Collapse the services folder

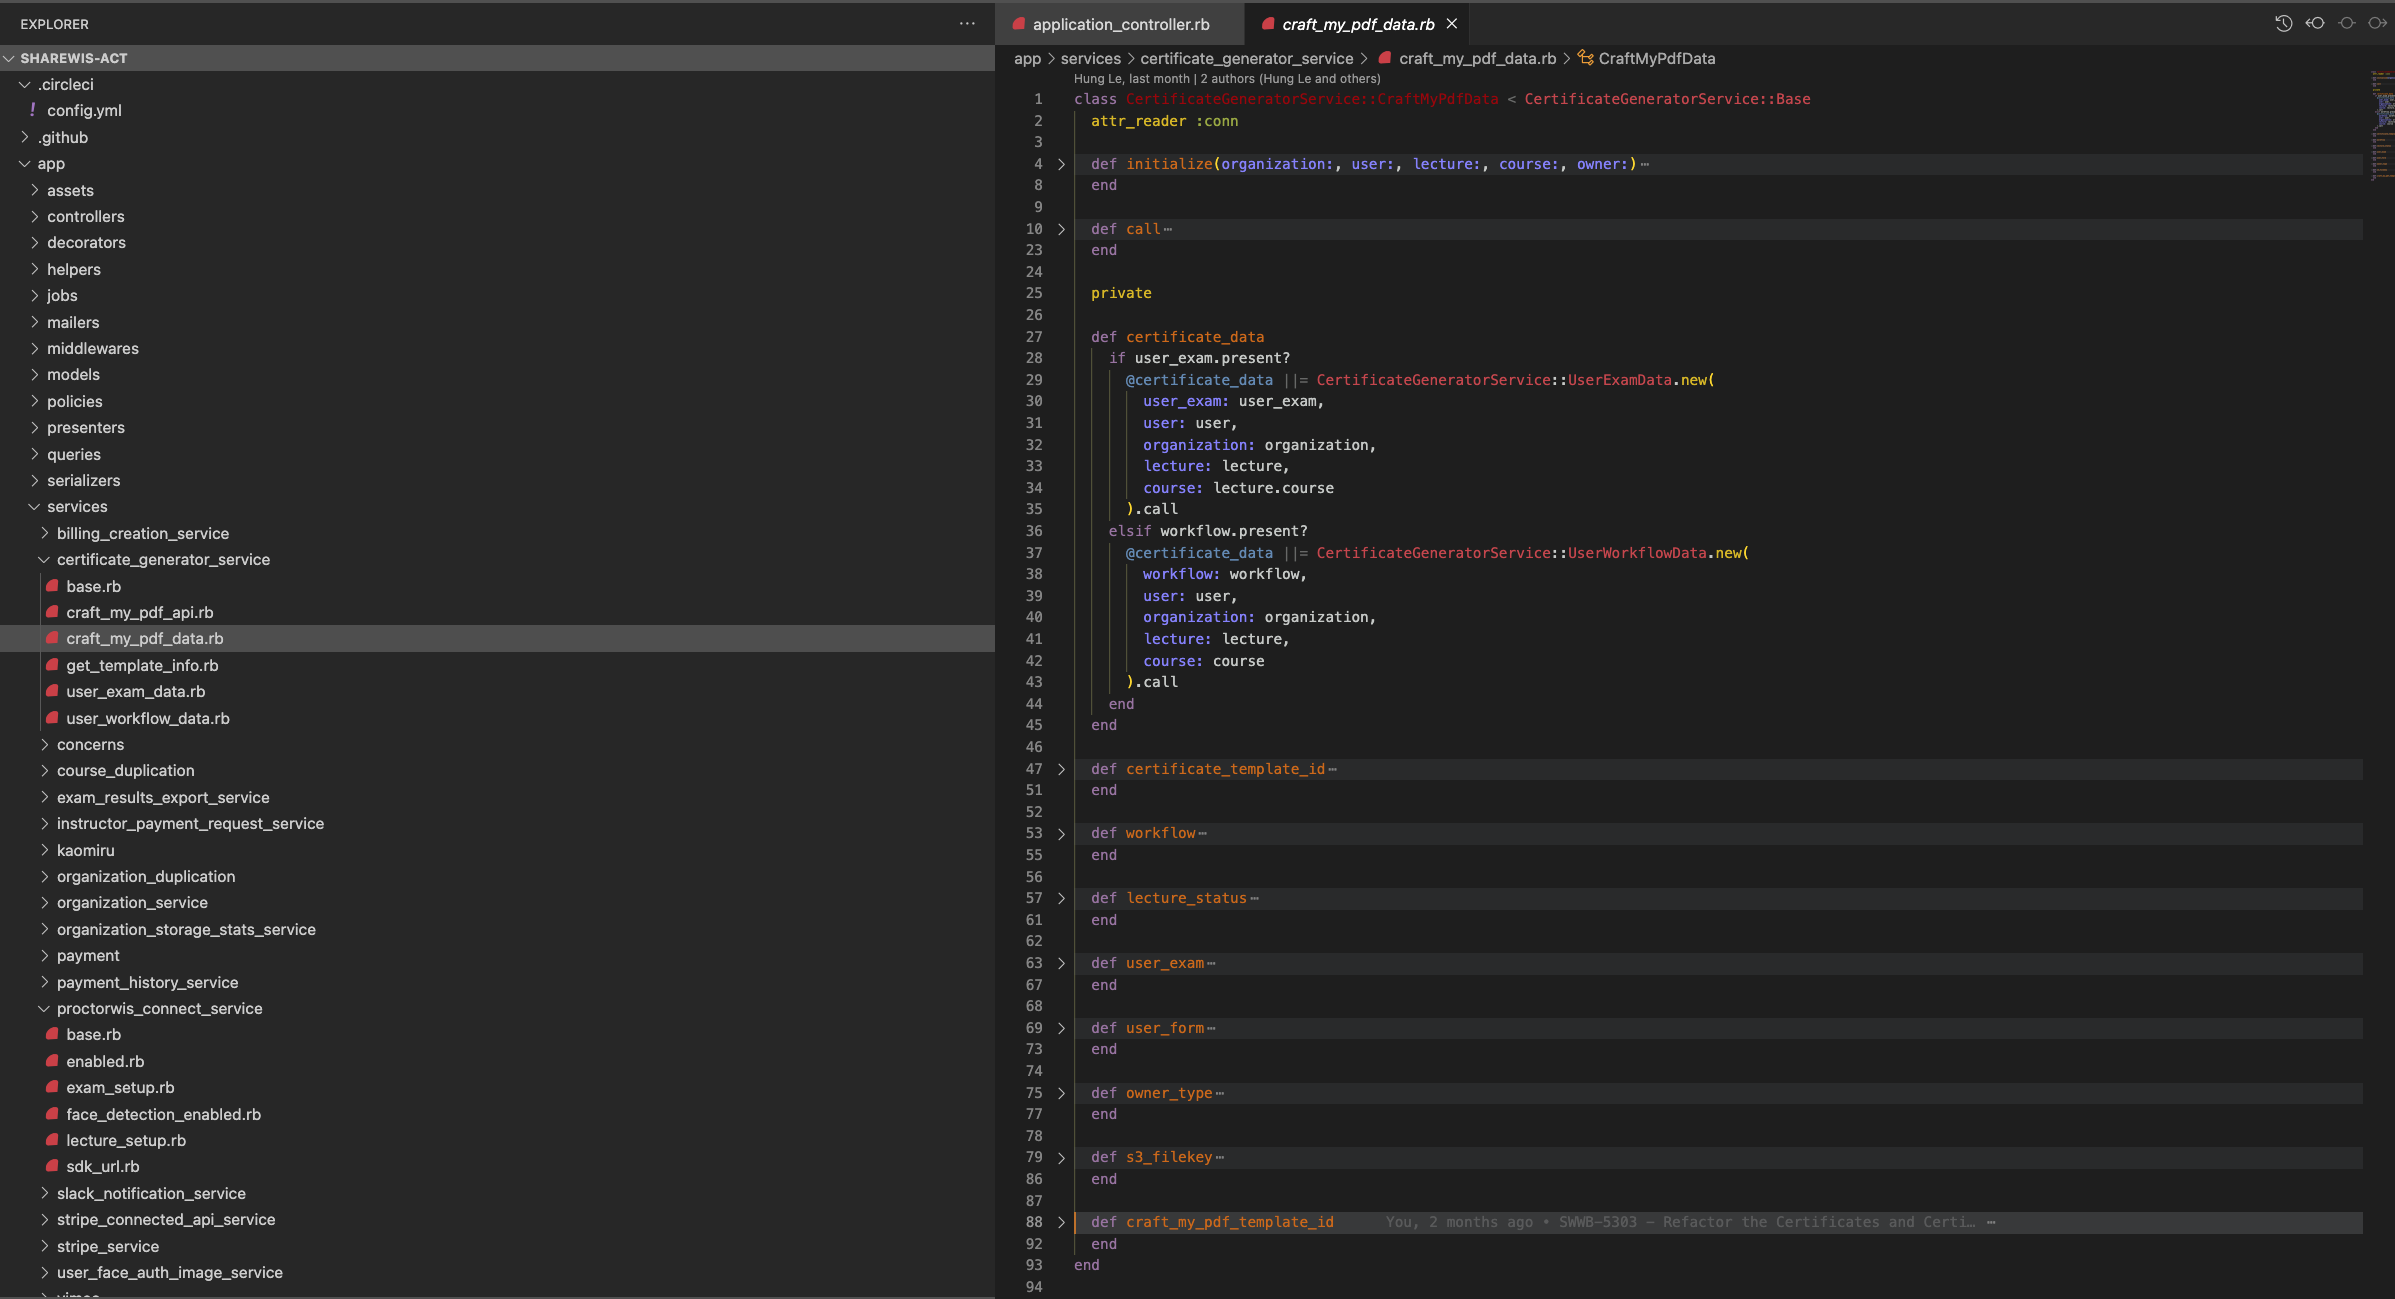click(x=497, y=506)
